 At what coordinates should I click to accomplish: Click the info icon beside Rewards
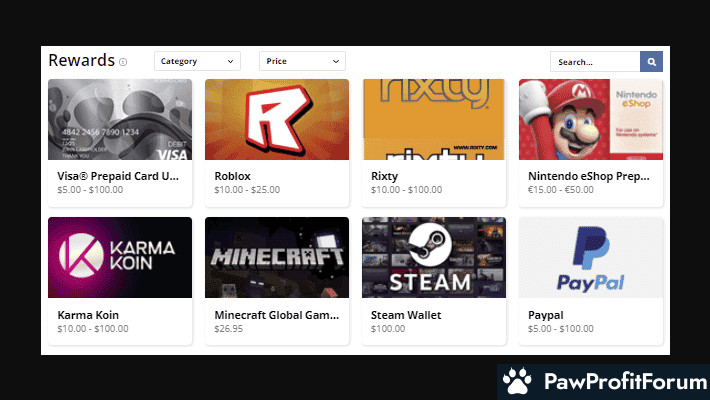tap(123, 63)
